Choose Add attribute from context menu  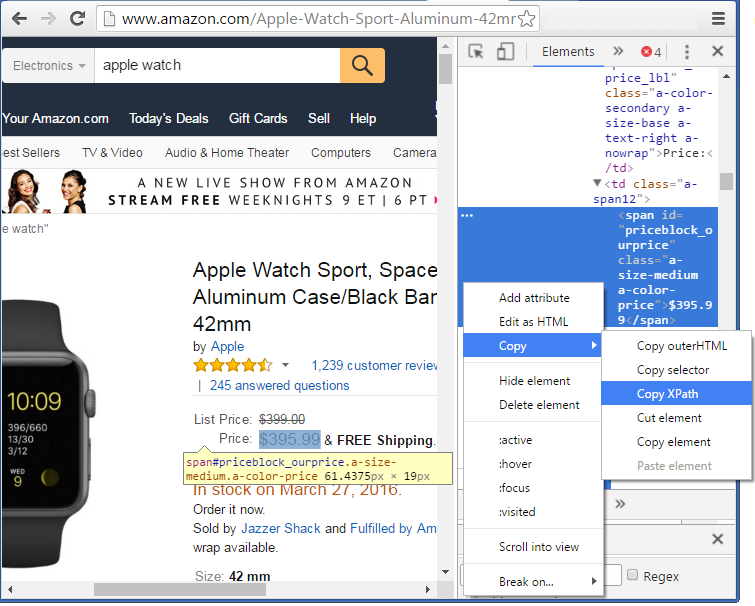point(533,298)
